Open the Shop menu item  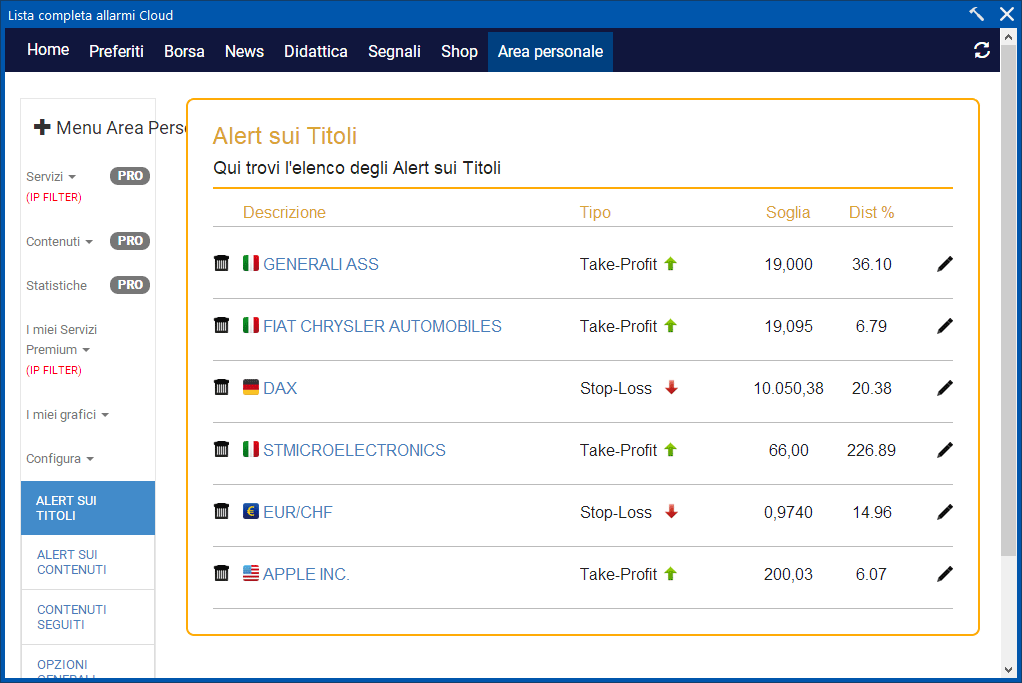click(460, 51)
